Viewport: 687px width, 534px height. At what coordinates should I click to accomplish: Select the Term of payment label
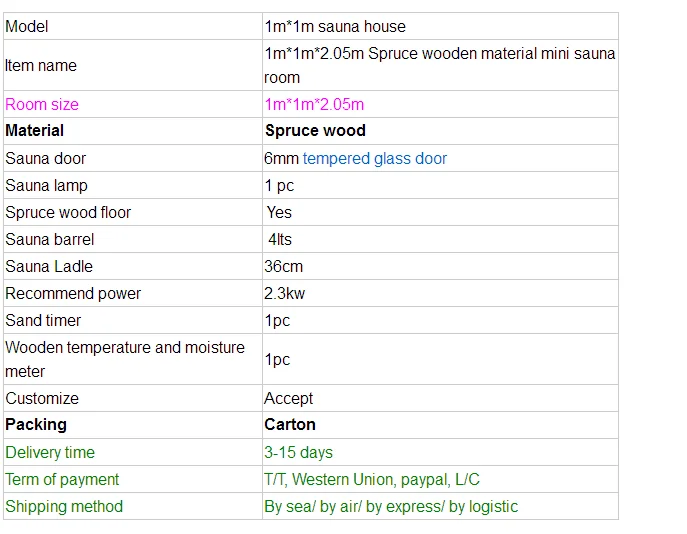click(62, 479)
